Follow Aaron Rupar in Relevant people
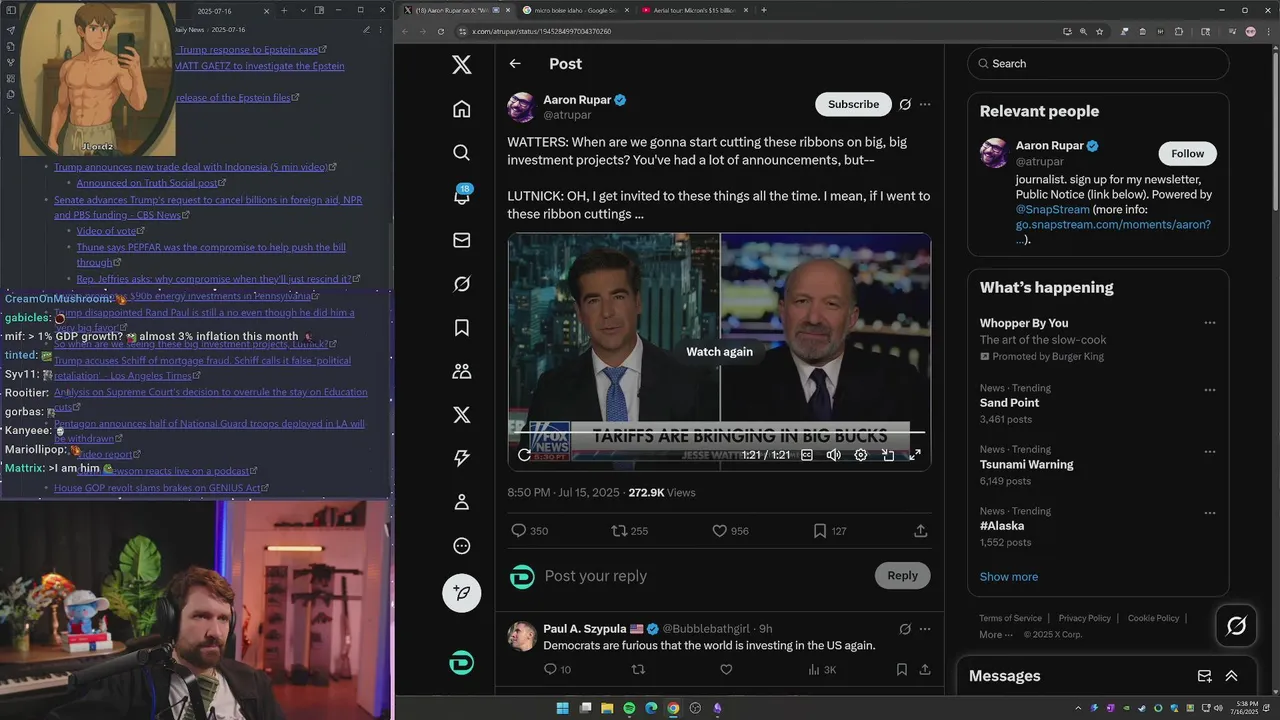Viewport: 1280px width, 720px height. [1187, 153]
